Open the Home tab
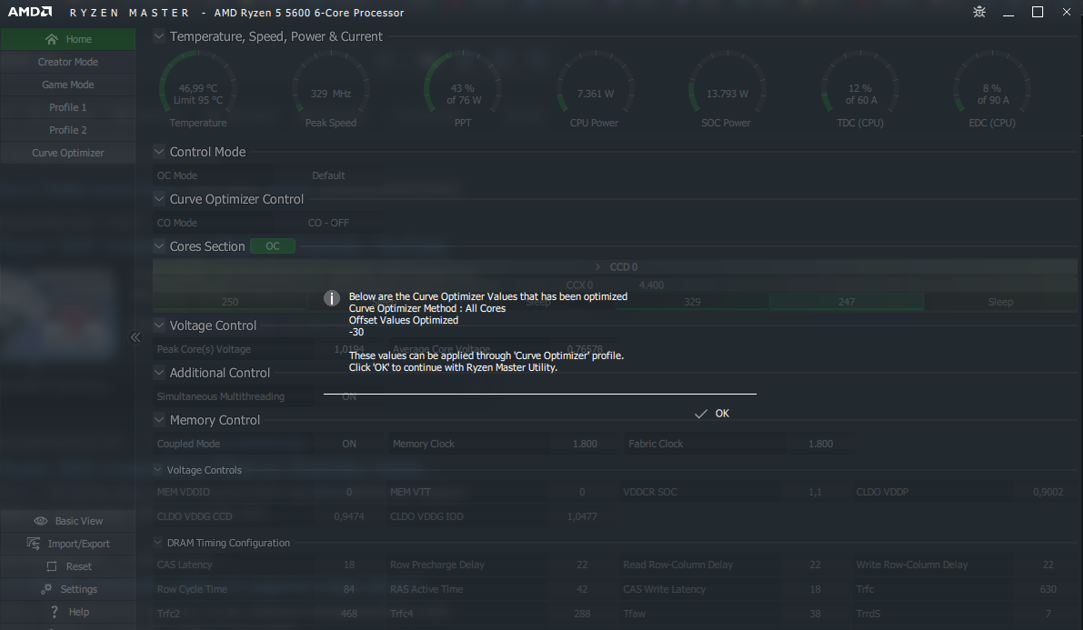This screenshot has height=630, width=1083. [x=68, y=39]
